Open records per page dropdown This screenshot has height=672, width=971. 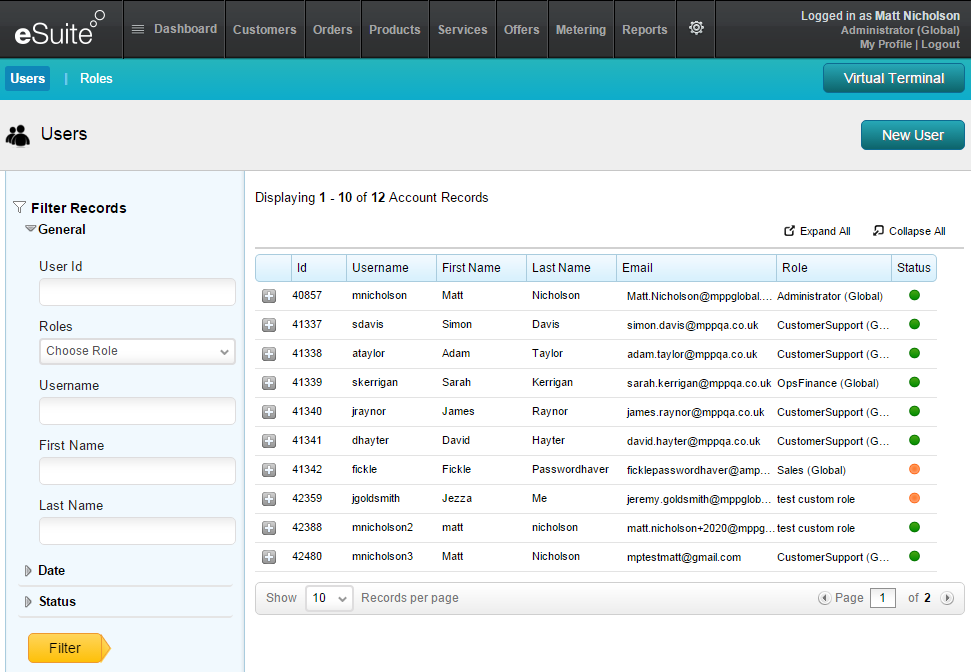click(329, 598)
